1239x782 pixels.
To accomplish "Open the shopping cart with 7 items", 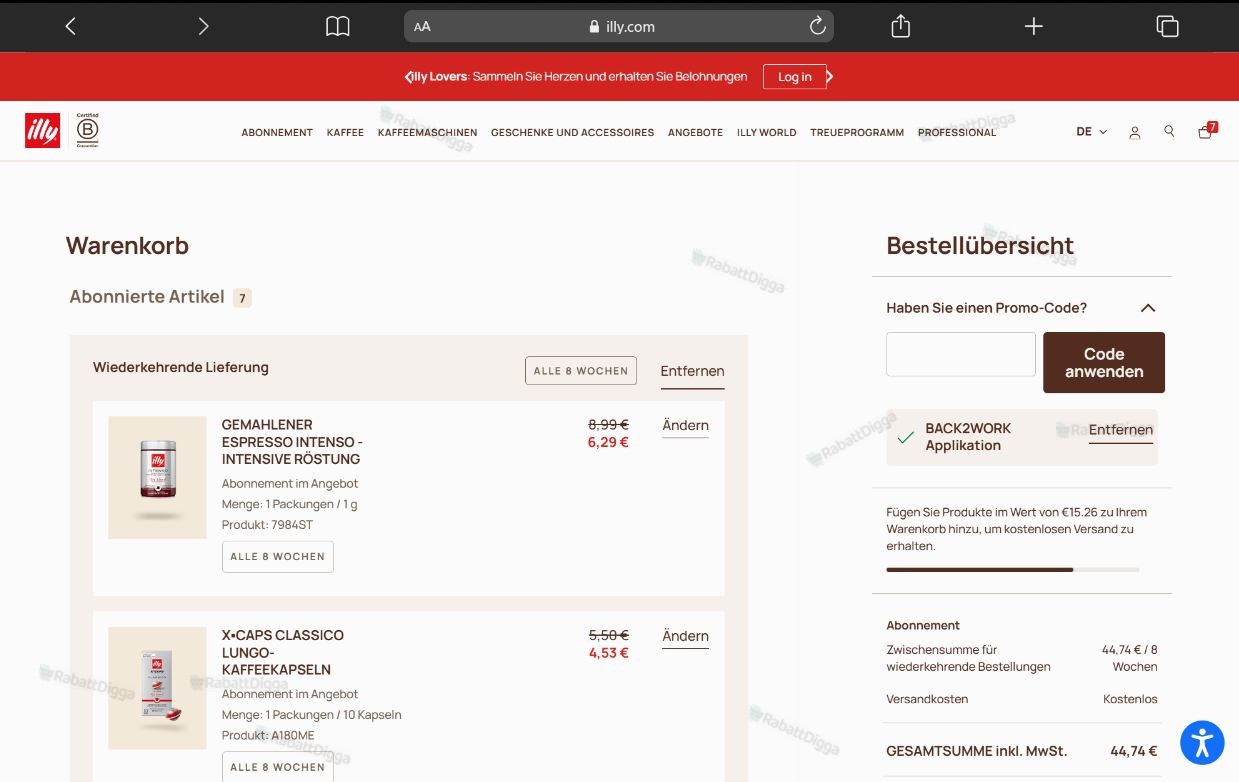I will click(x=1206, y=131).
